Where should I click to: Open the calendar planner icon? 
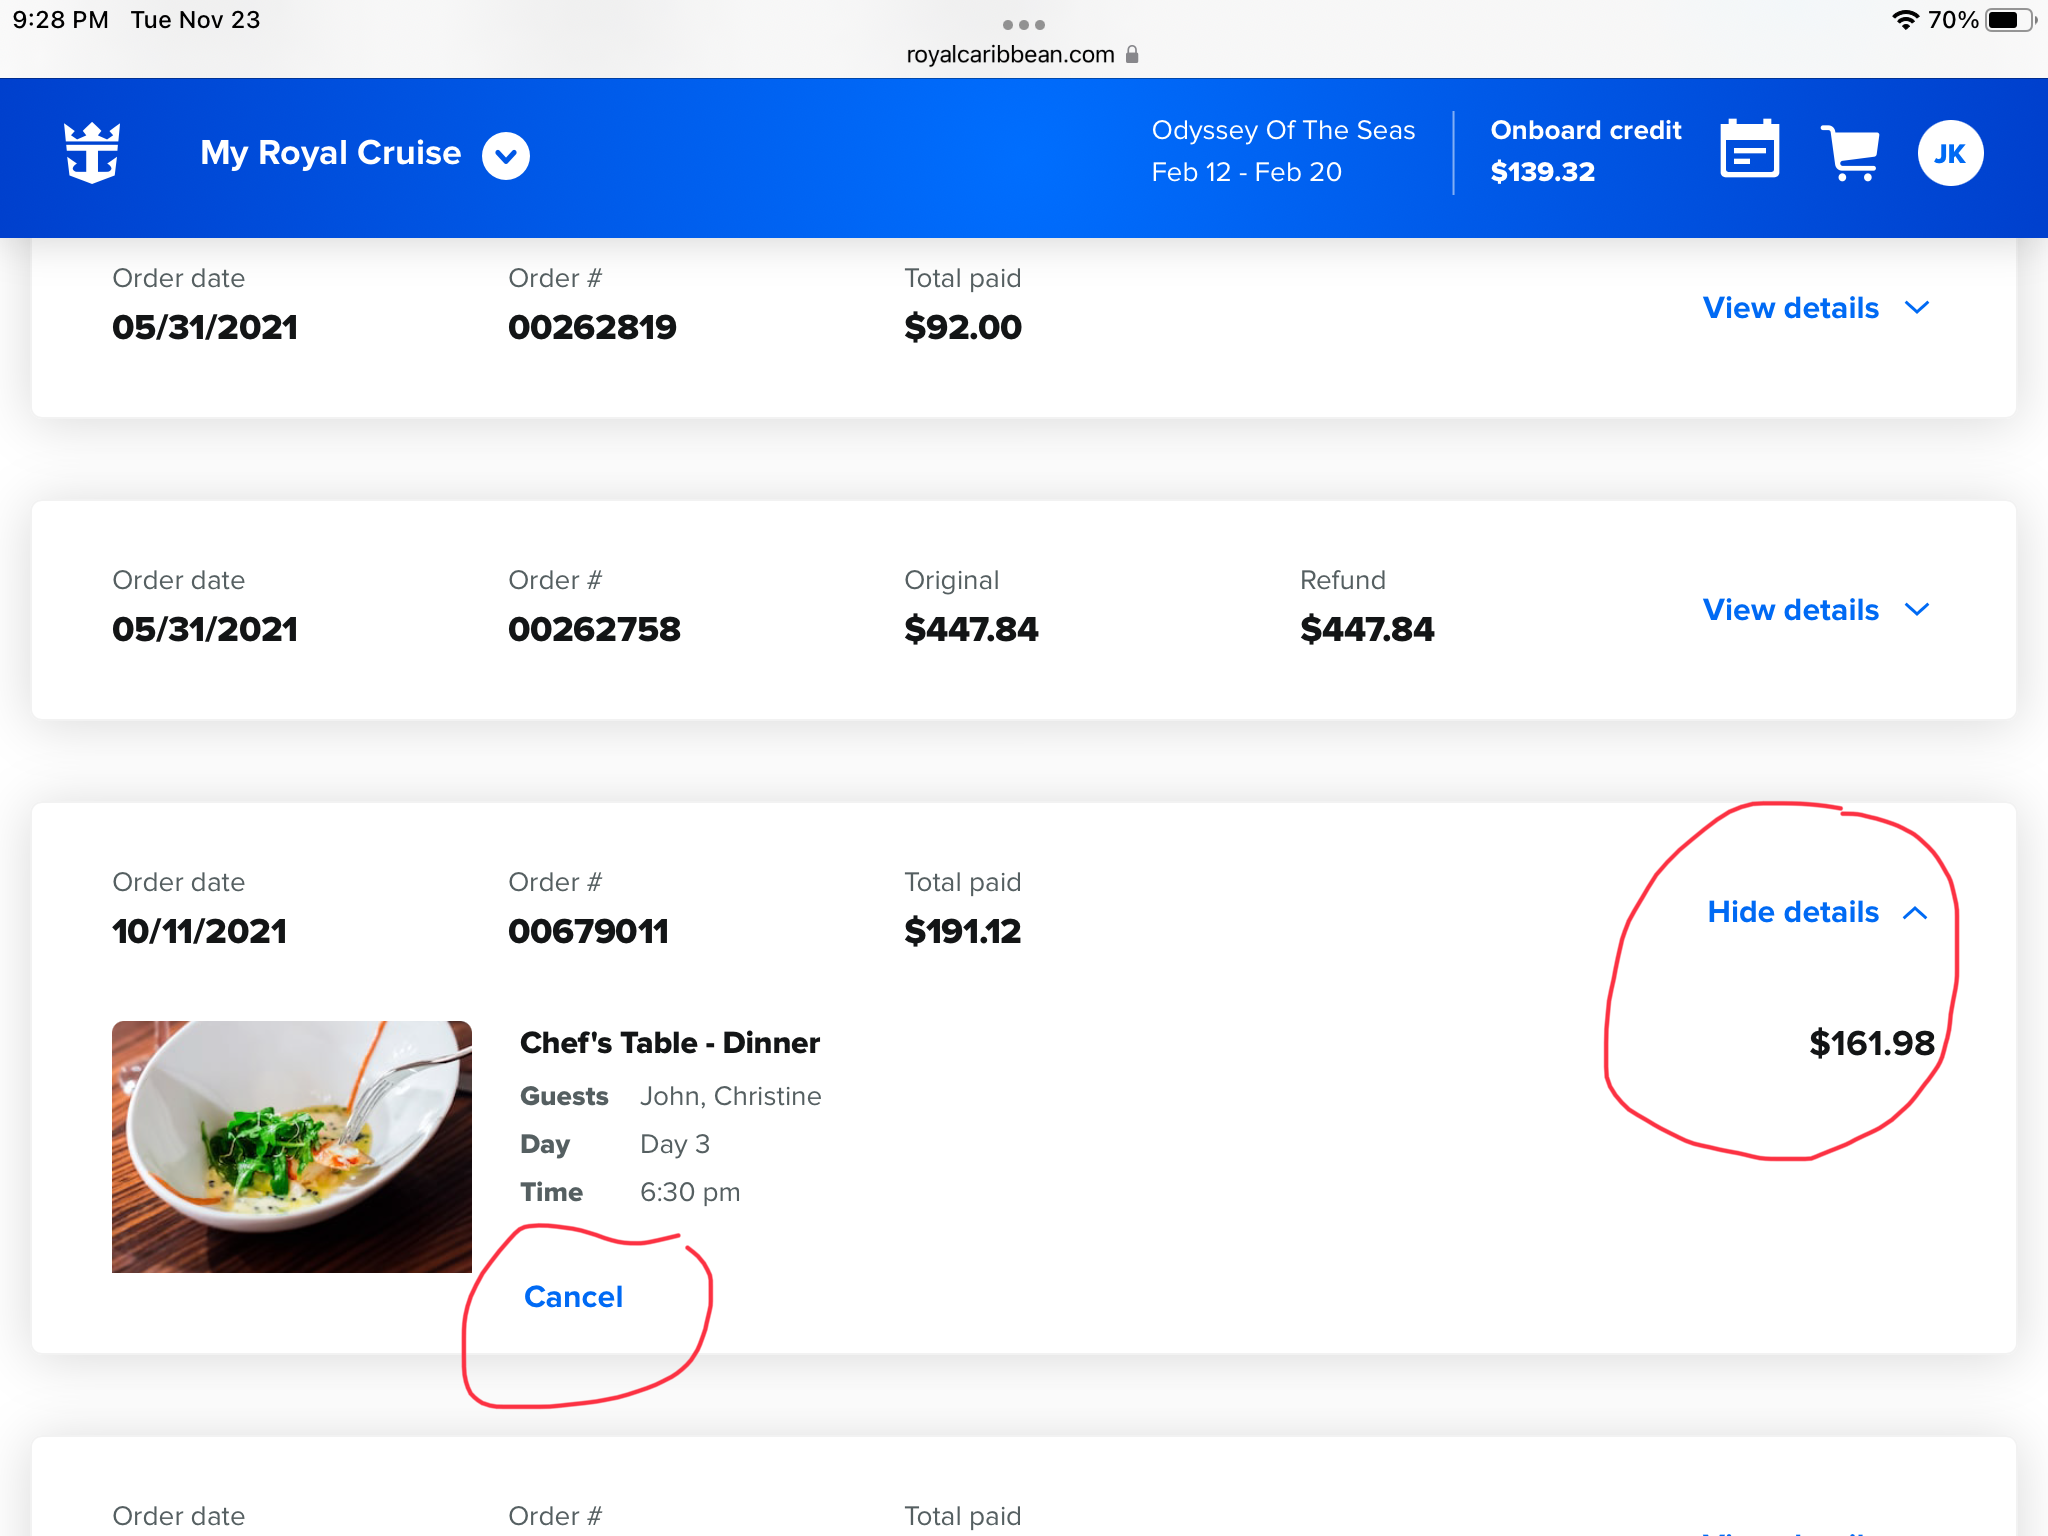click(x=1749, y=150)
